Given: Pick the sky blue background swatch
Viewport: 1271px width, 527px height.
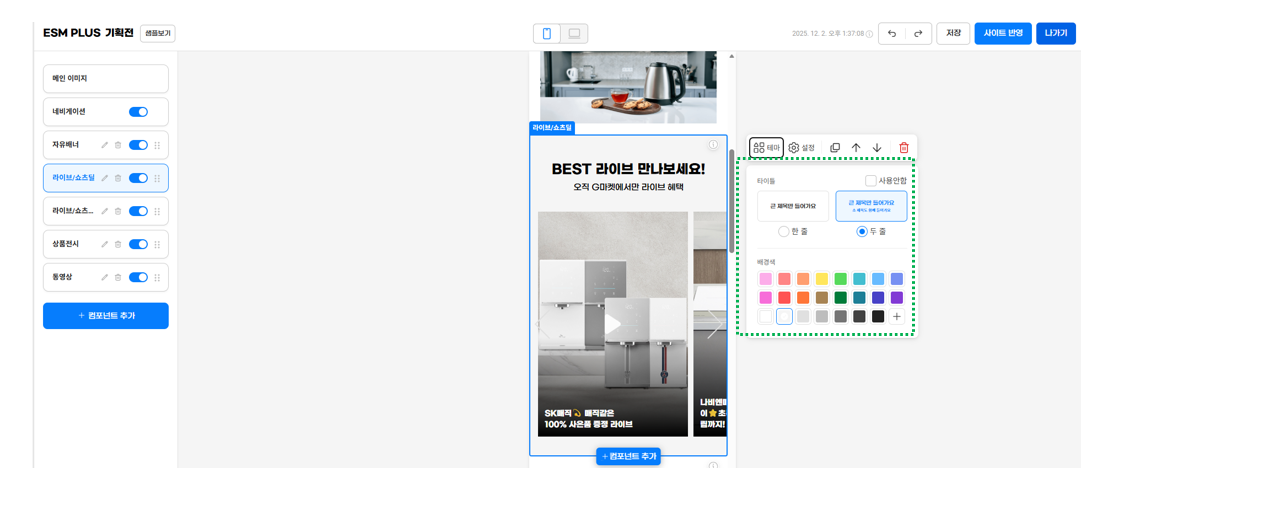Looking at the screenshot, I should pos(878,279).
